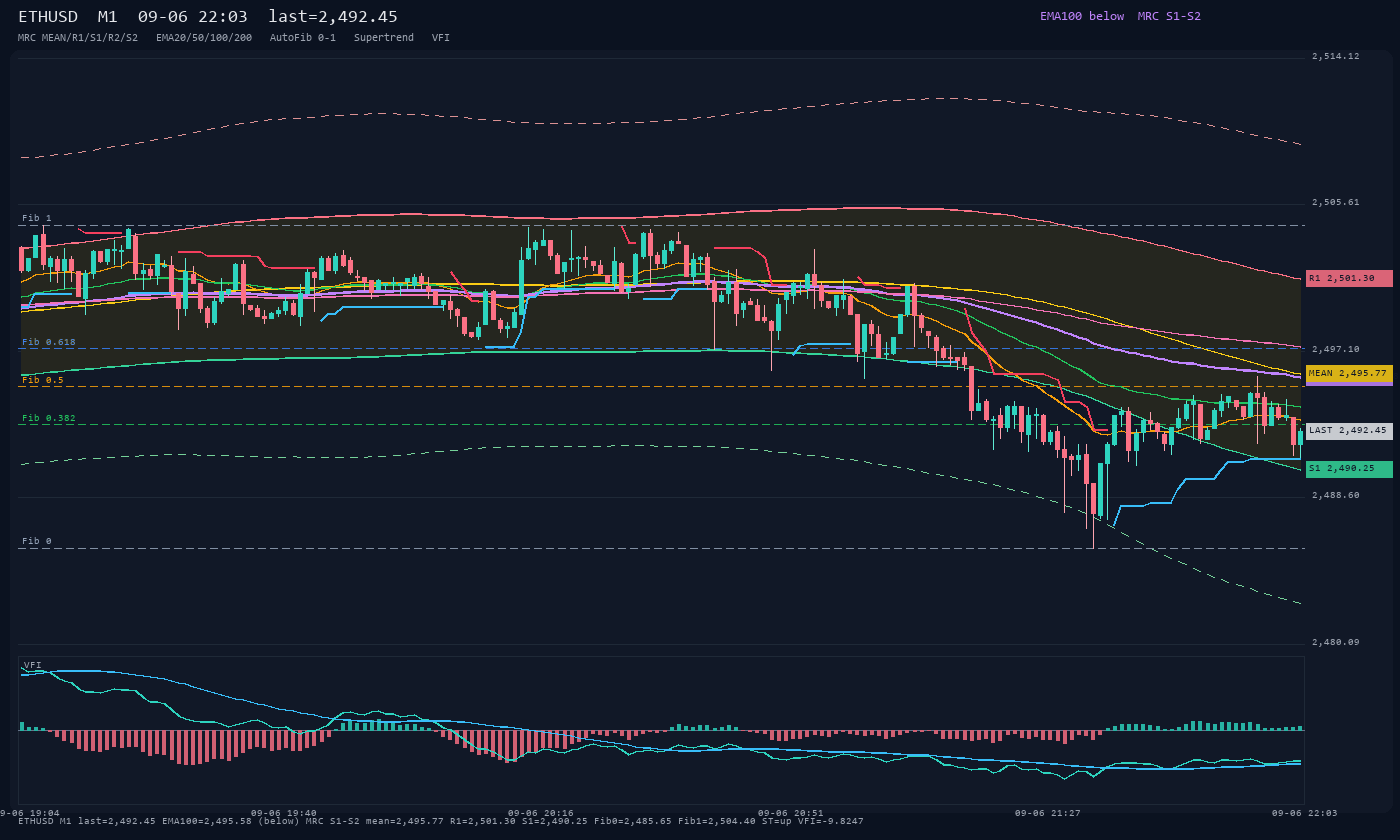Select the Supertrend indicator label
This screenshot has width=1400, height=840.
pyautogui.click(x=384, y=37)
